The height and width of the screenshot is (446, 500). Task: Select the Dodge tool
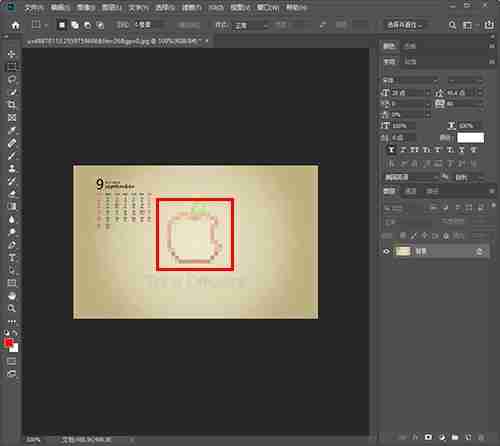pos(12,232)
